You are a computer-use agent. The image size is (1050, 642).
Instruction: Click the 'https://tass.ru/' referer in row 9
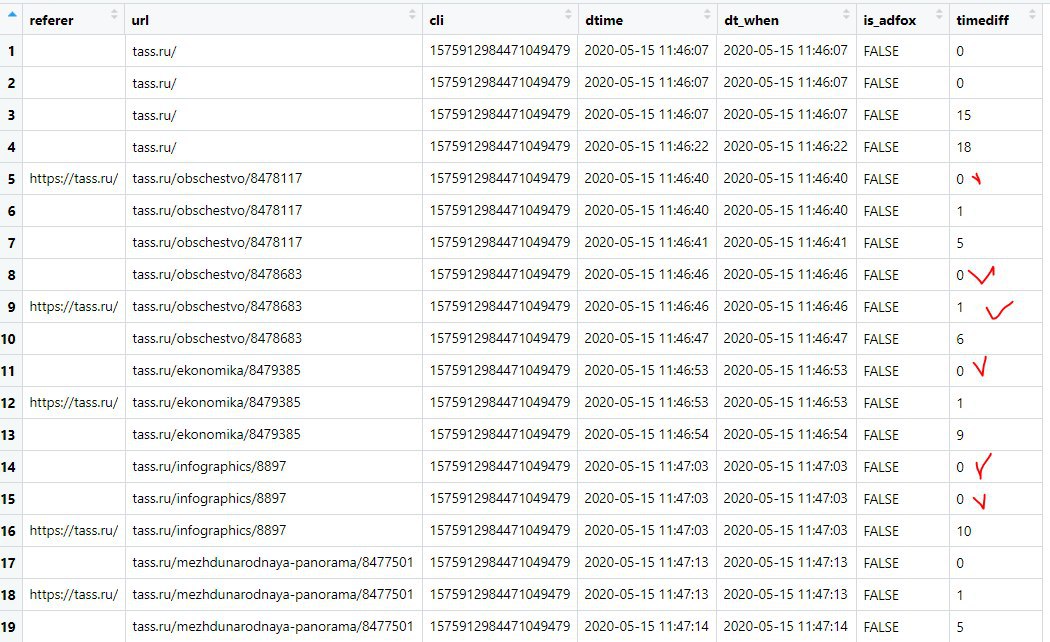click(x=74, y=307)
